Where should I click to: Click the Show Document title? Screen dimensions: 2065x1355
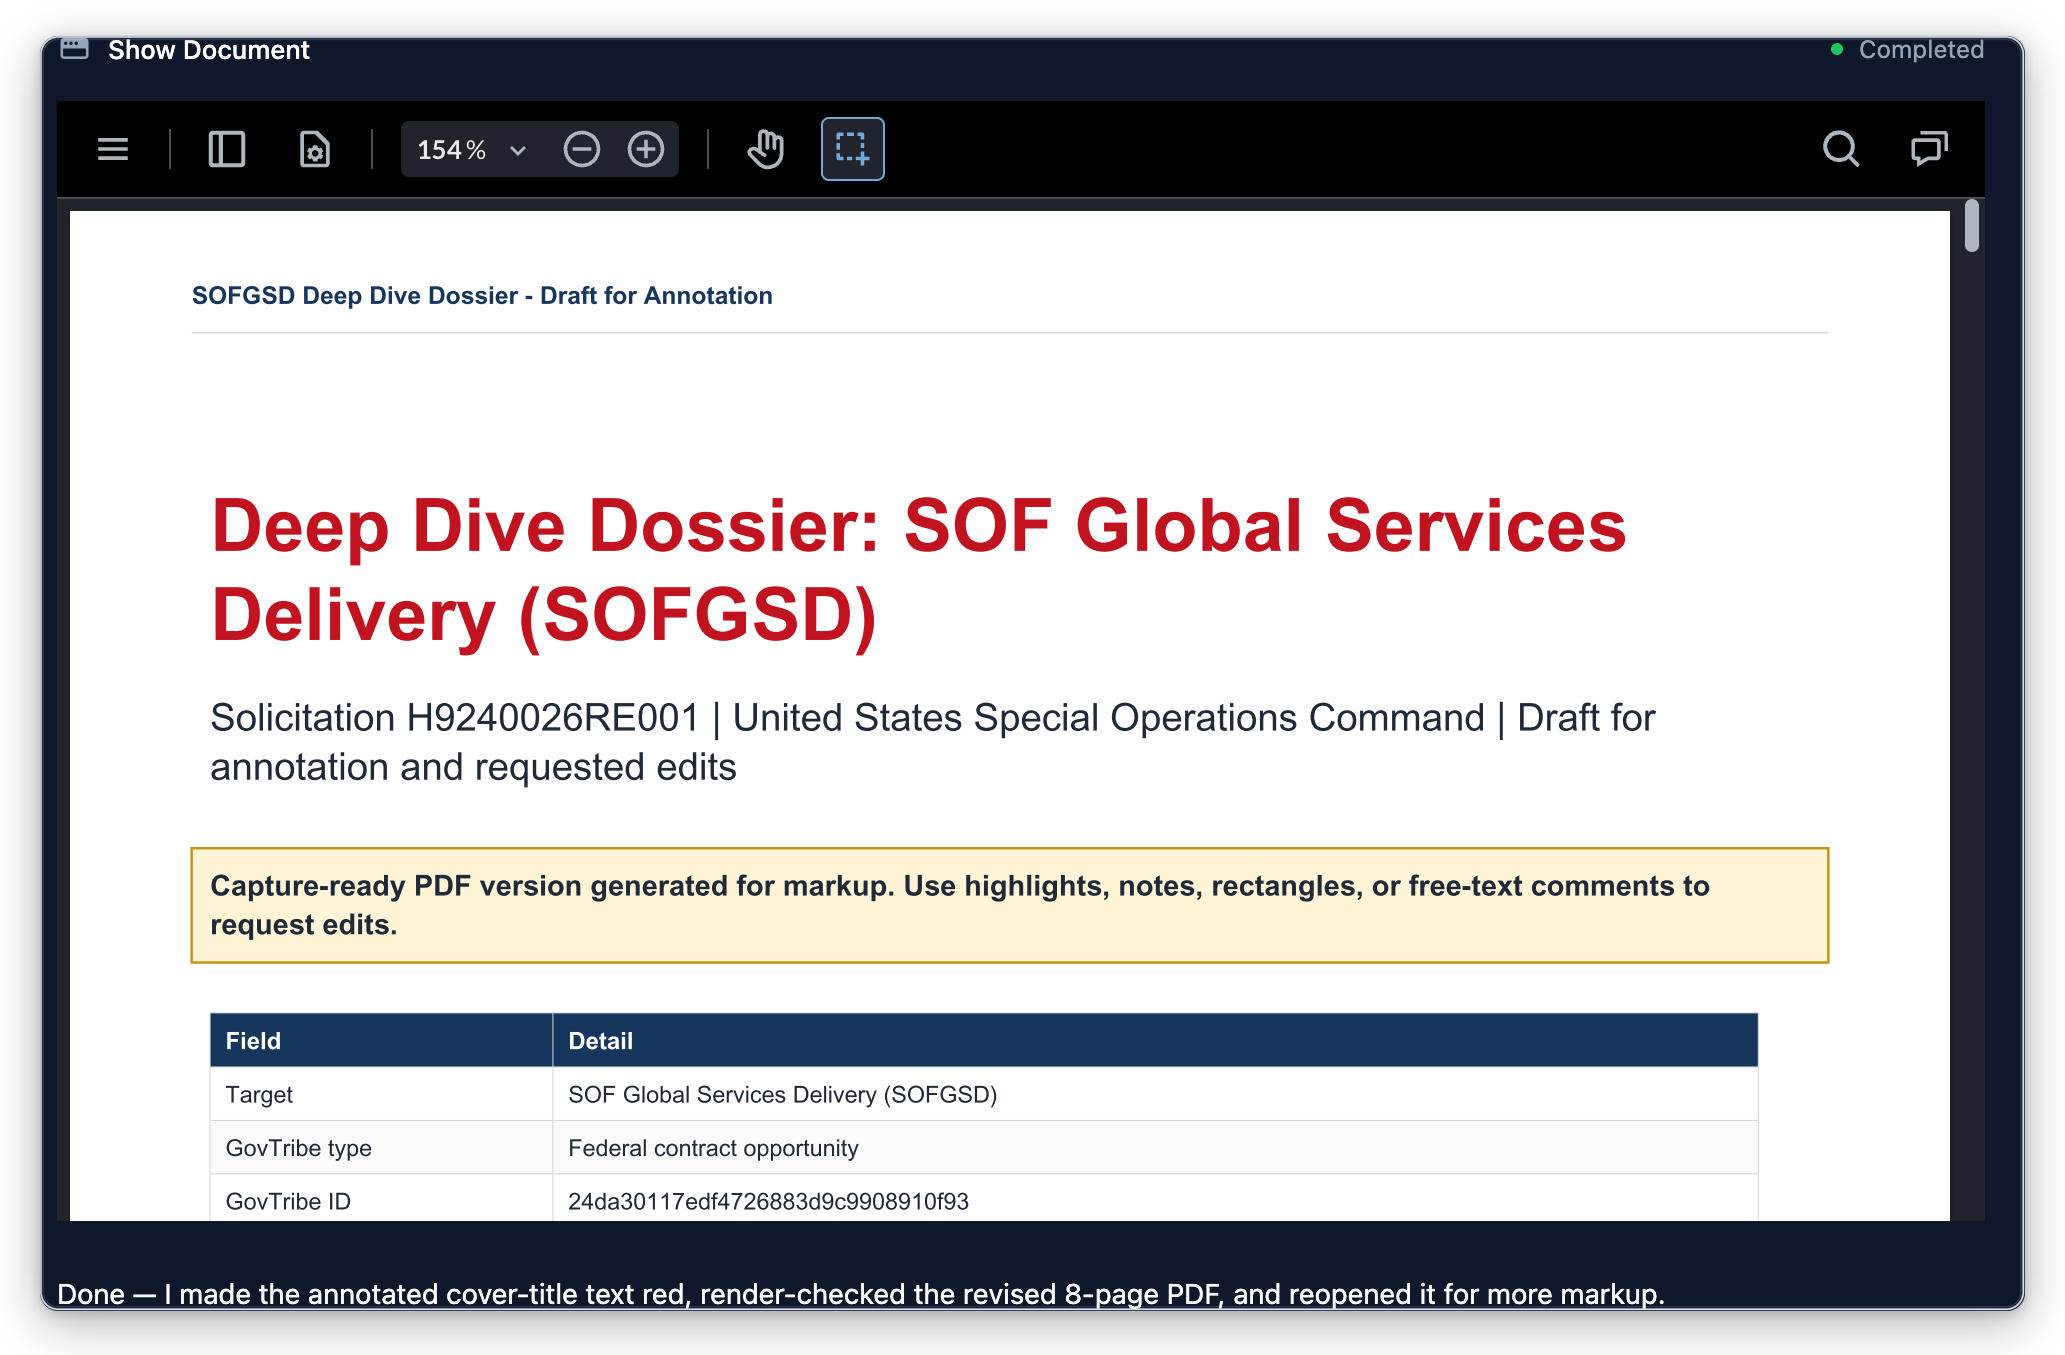209,50
